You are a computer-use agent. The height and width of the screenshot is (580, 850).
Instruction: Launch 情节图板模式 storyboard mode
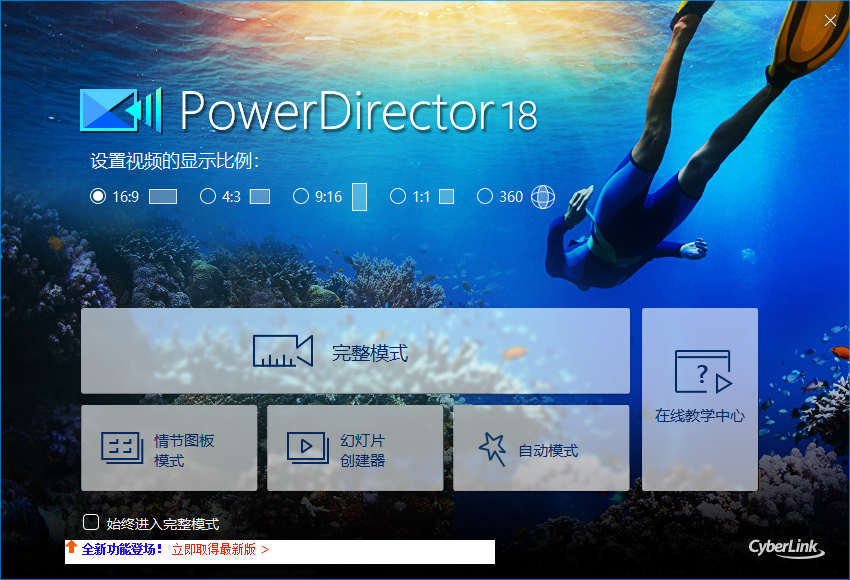(169, 448)
